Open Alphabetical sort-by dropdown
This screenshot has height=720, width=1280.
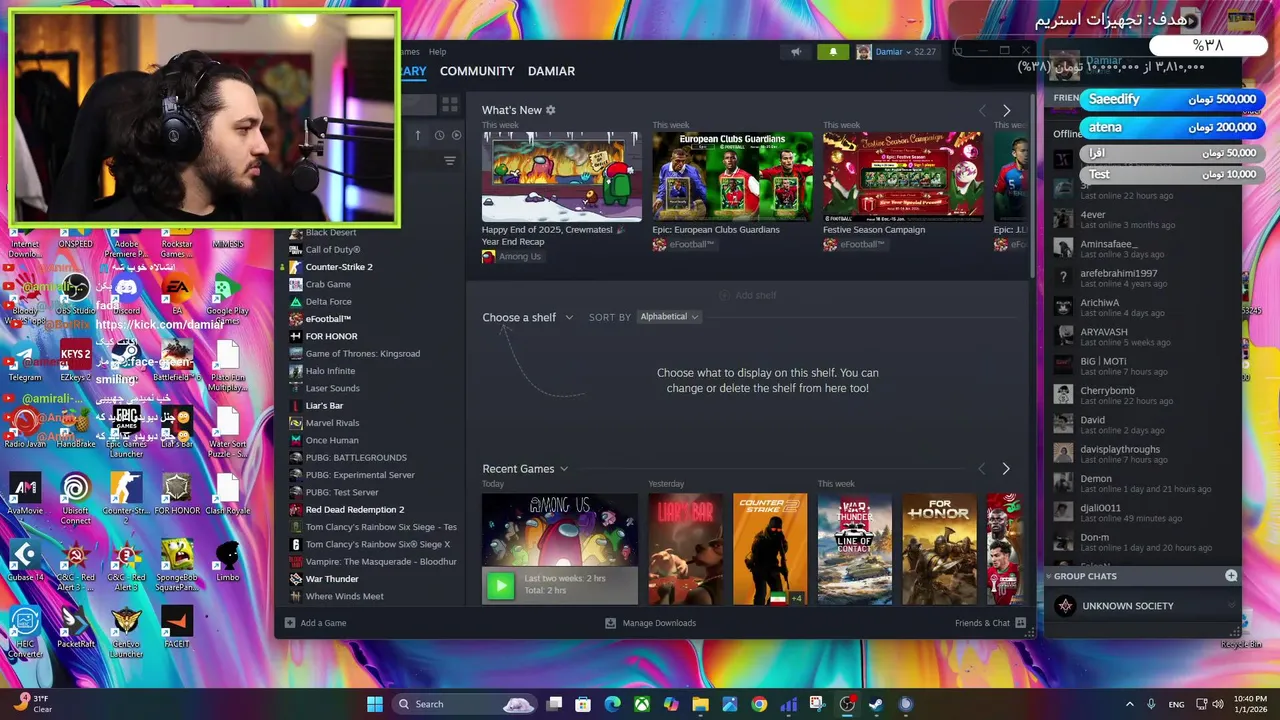[x=669, y=317]
